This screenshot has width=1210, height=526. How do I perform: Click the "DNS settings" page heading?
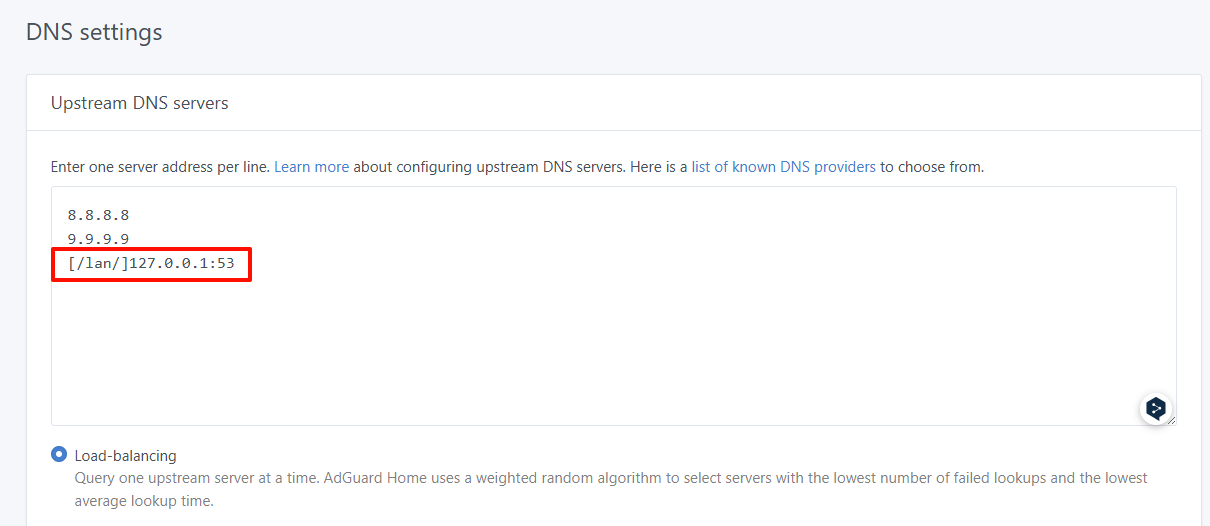pos(94,32)
